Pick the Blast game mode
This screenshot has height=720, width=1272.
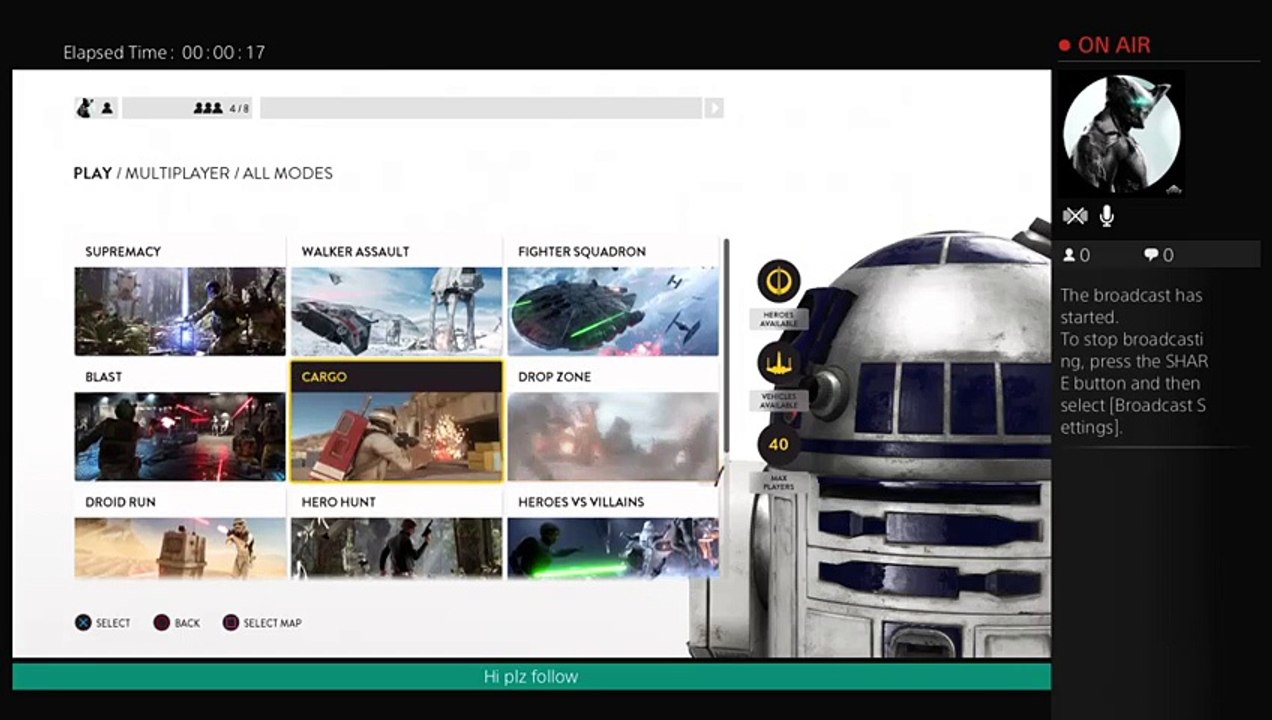[x=180, y=422]
